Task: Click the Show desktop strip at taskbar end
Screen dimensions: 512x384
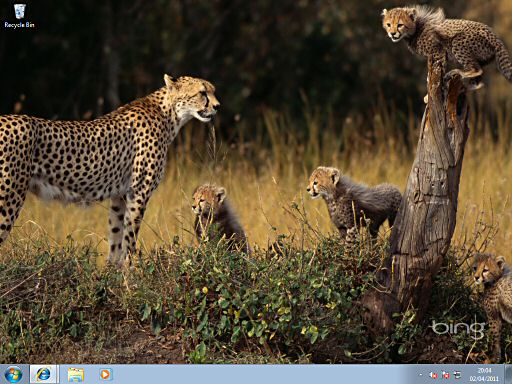Action: [x=508, y=374]
